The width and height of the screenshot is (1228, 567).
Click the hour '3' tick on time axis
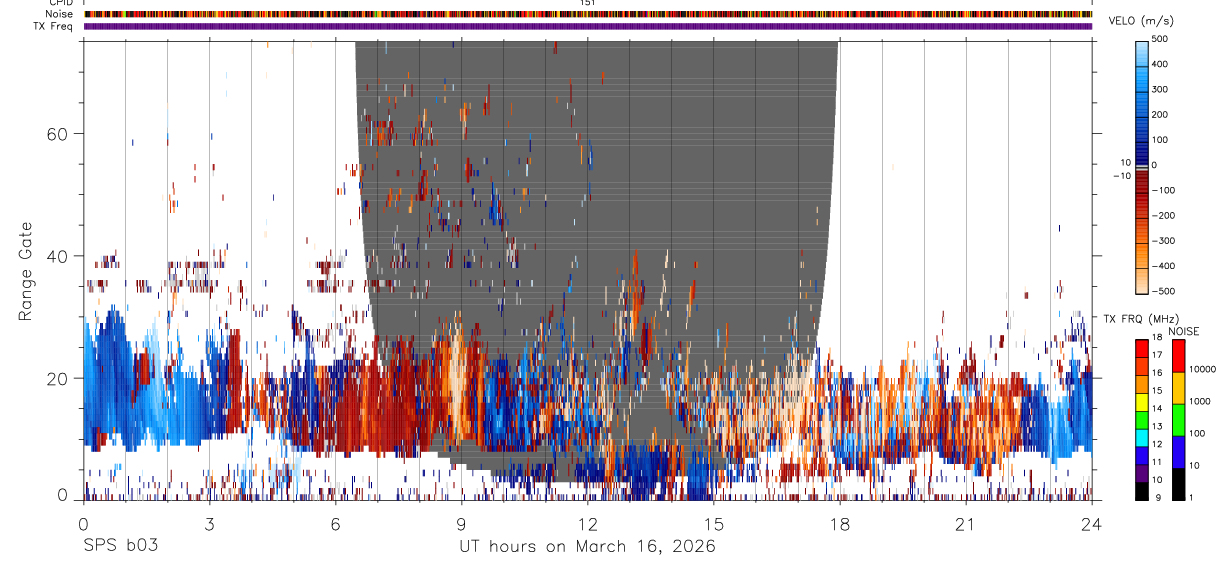(x=209, y=523)
